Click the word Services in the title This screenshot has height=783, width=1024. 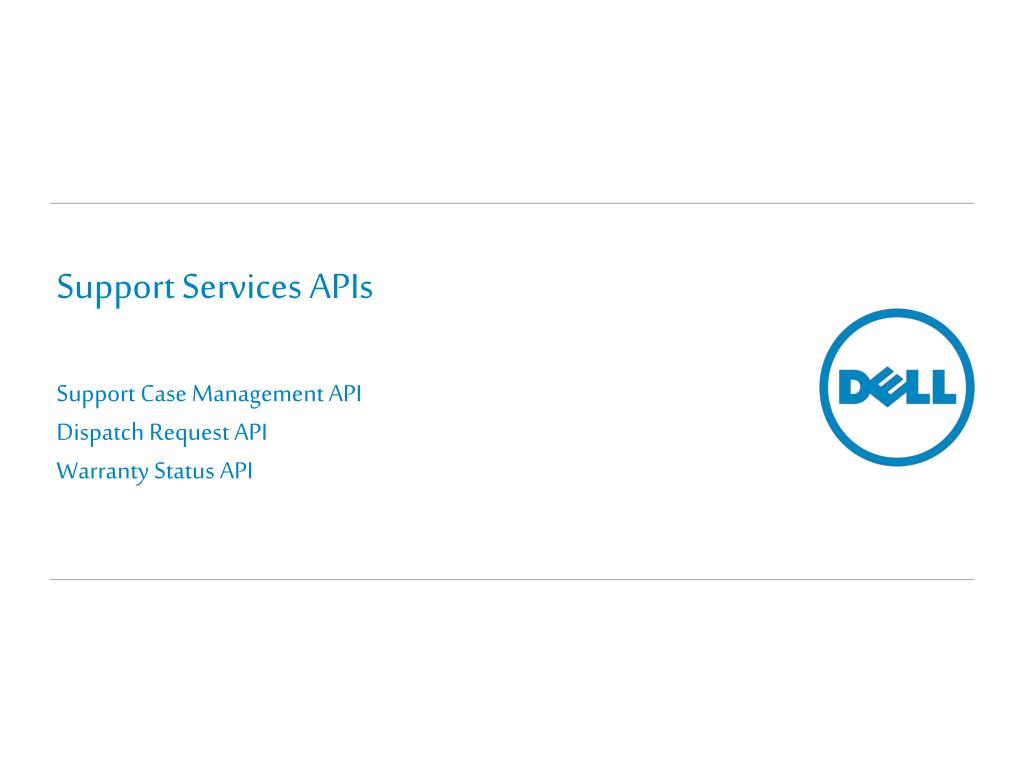click(241, 286)
